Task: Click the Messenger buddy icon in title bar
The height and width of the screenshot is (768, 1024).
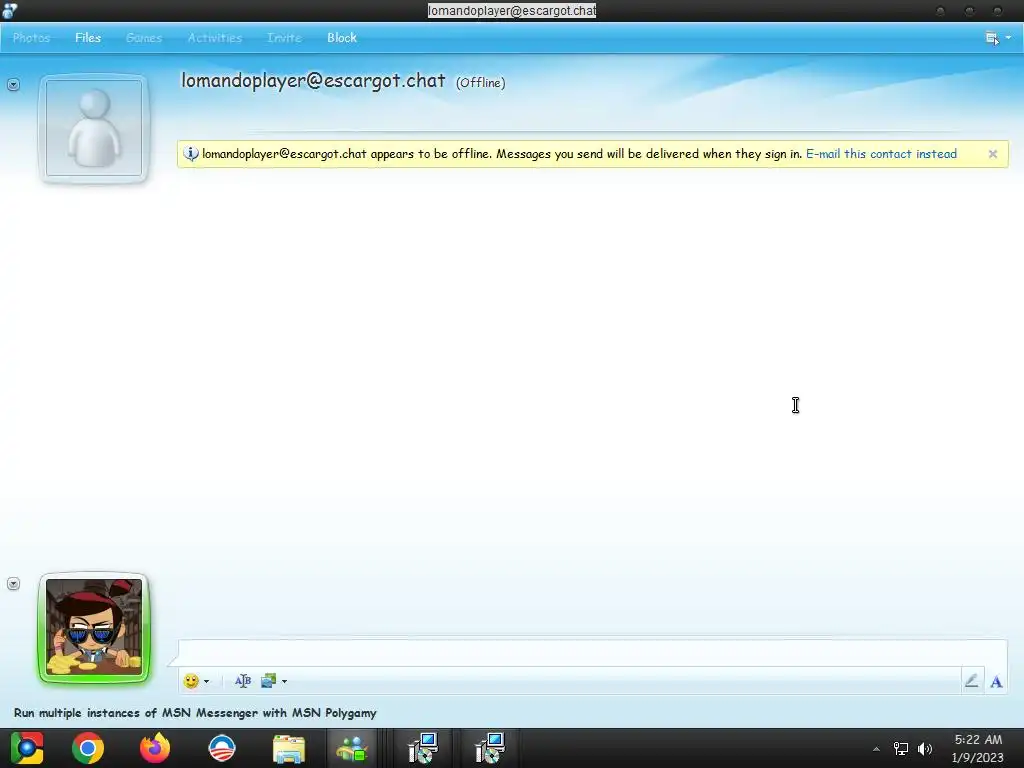Action: (x=10, y=10)
